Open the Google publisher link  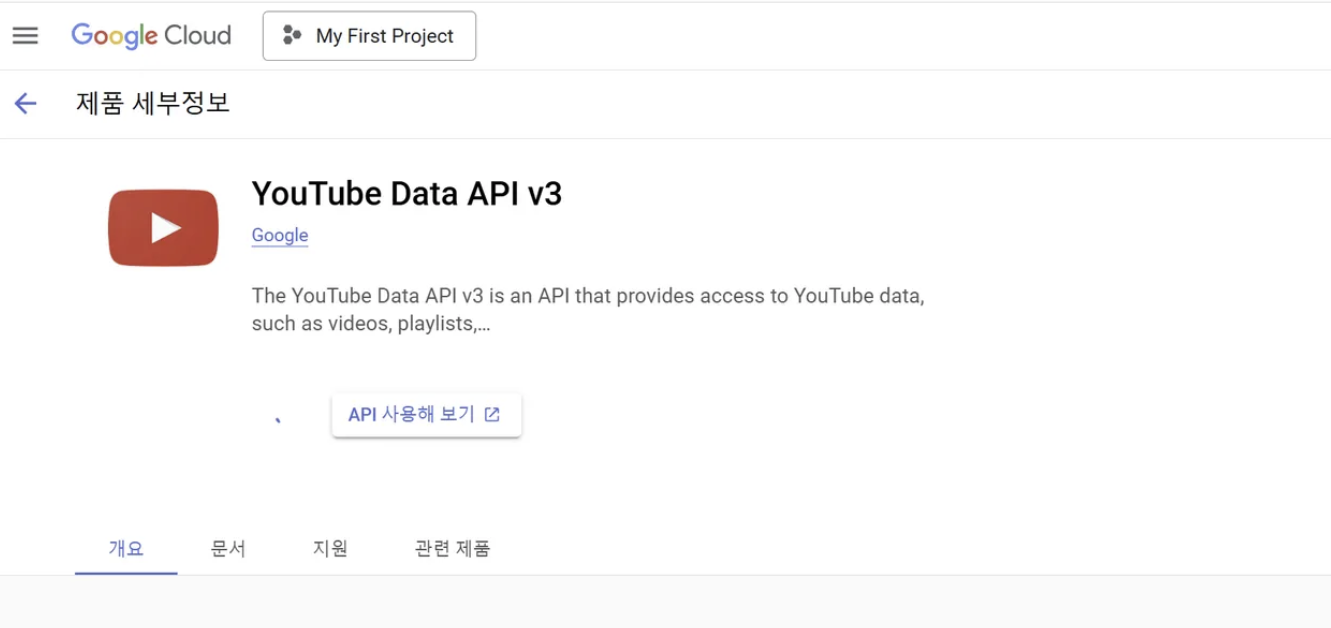(280, 235)
